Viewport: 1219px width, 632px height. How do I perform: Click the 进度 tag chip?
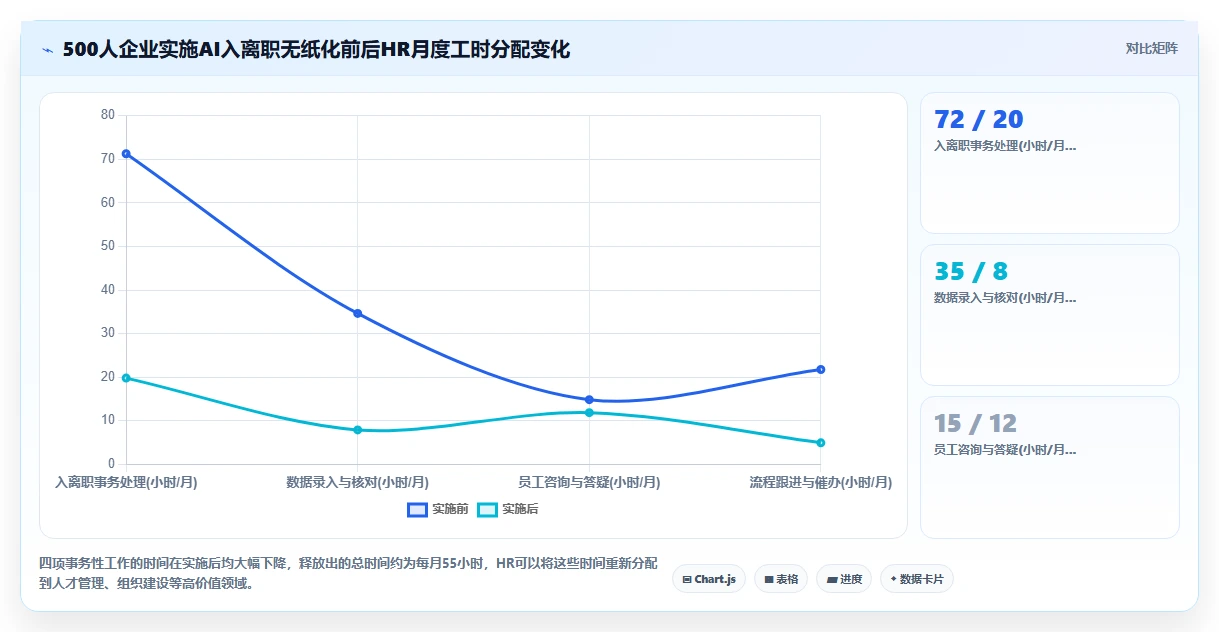click(x=844, y=579)
